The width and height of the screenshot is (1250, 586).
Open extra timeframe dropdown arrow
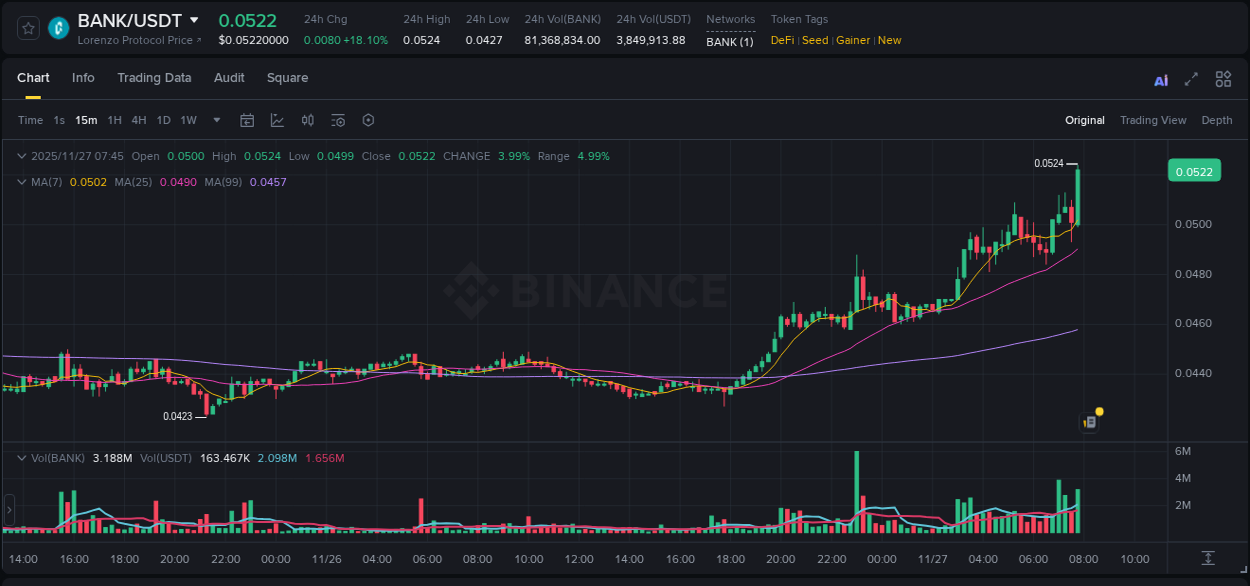pyautogui.click(x=215, y=120)
